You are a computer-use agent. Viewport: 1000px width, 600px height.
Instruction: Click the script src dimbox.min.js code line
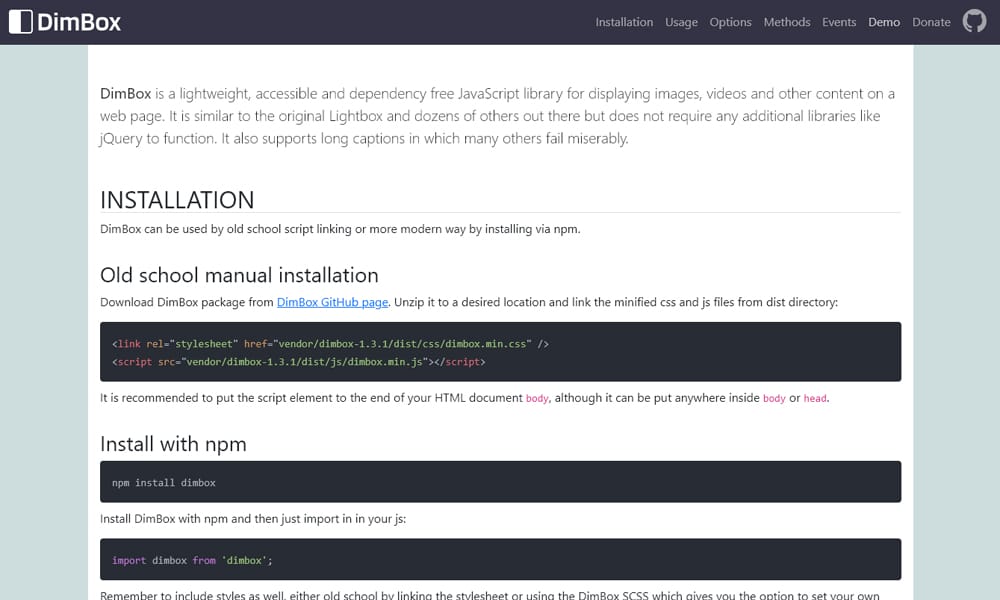(298, 362)
